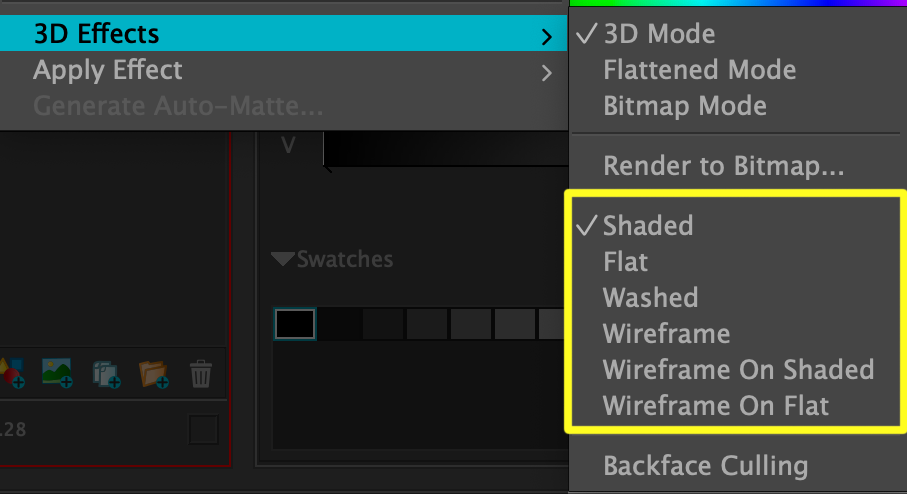The height and width of the screenshot is (494, 907).
Task: Click the add image layer icon
Action: pyautogui.click(x=57, y=373)
